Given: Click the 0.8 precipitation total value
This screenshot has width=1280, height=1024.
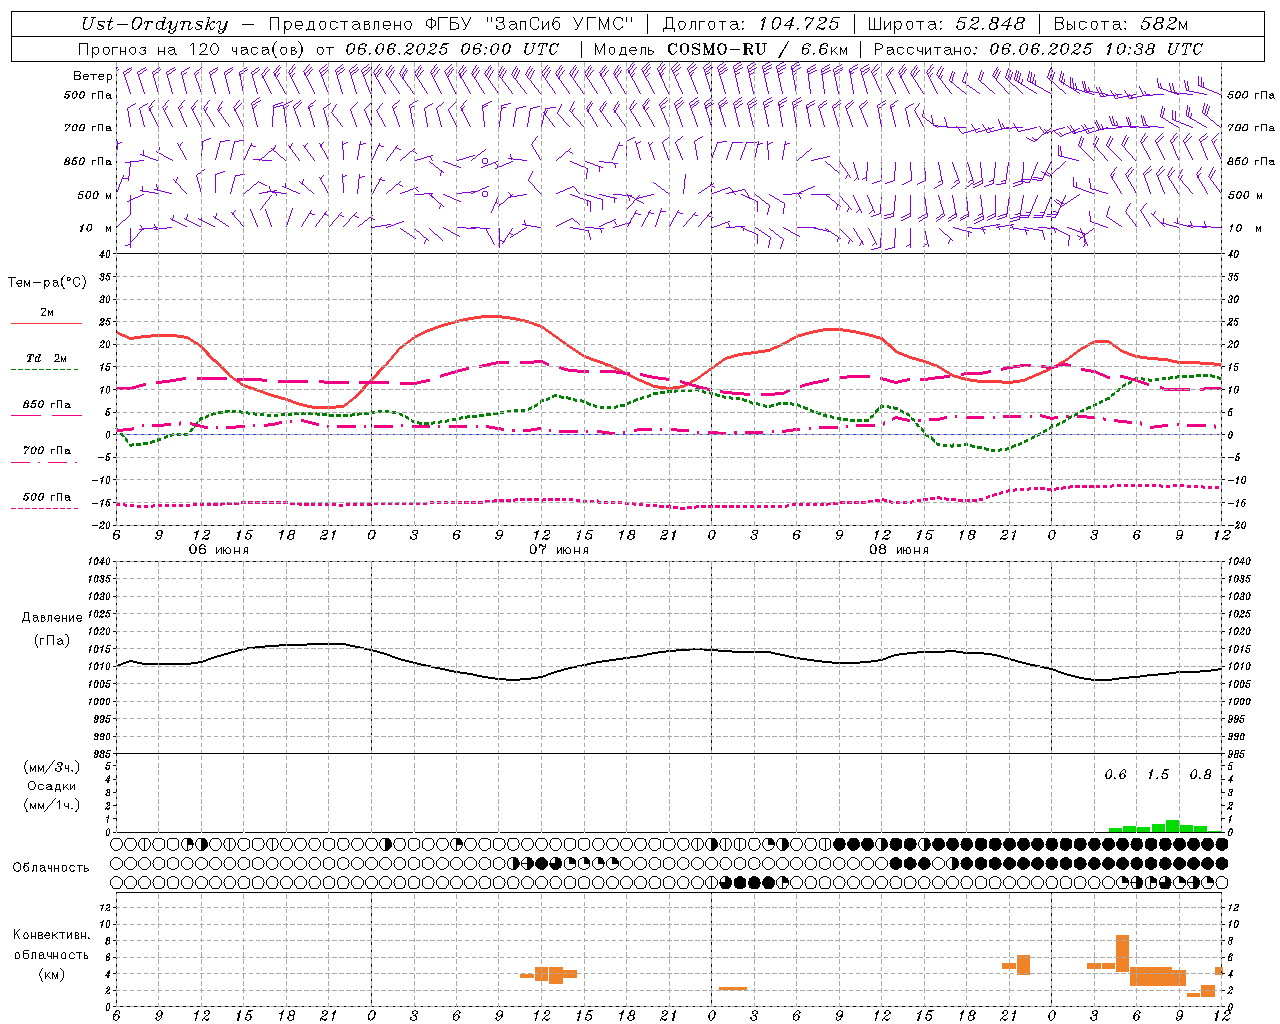Looking at the screenshot, I should (x=1200, y=775).
